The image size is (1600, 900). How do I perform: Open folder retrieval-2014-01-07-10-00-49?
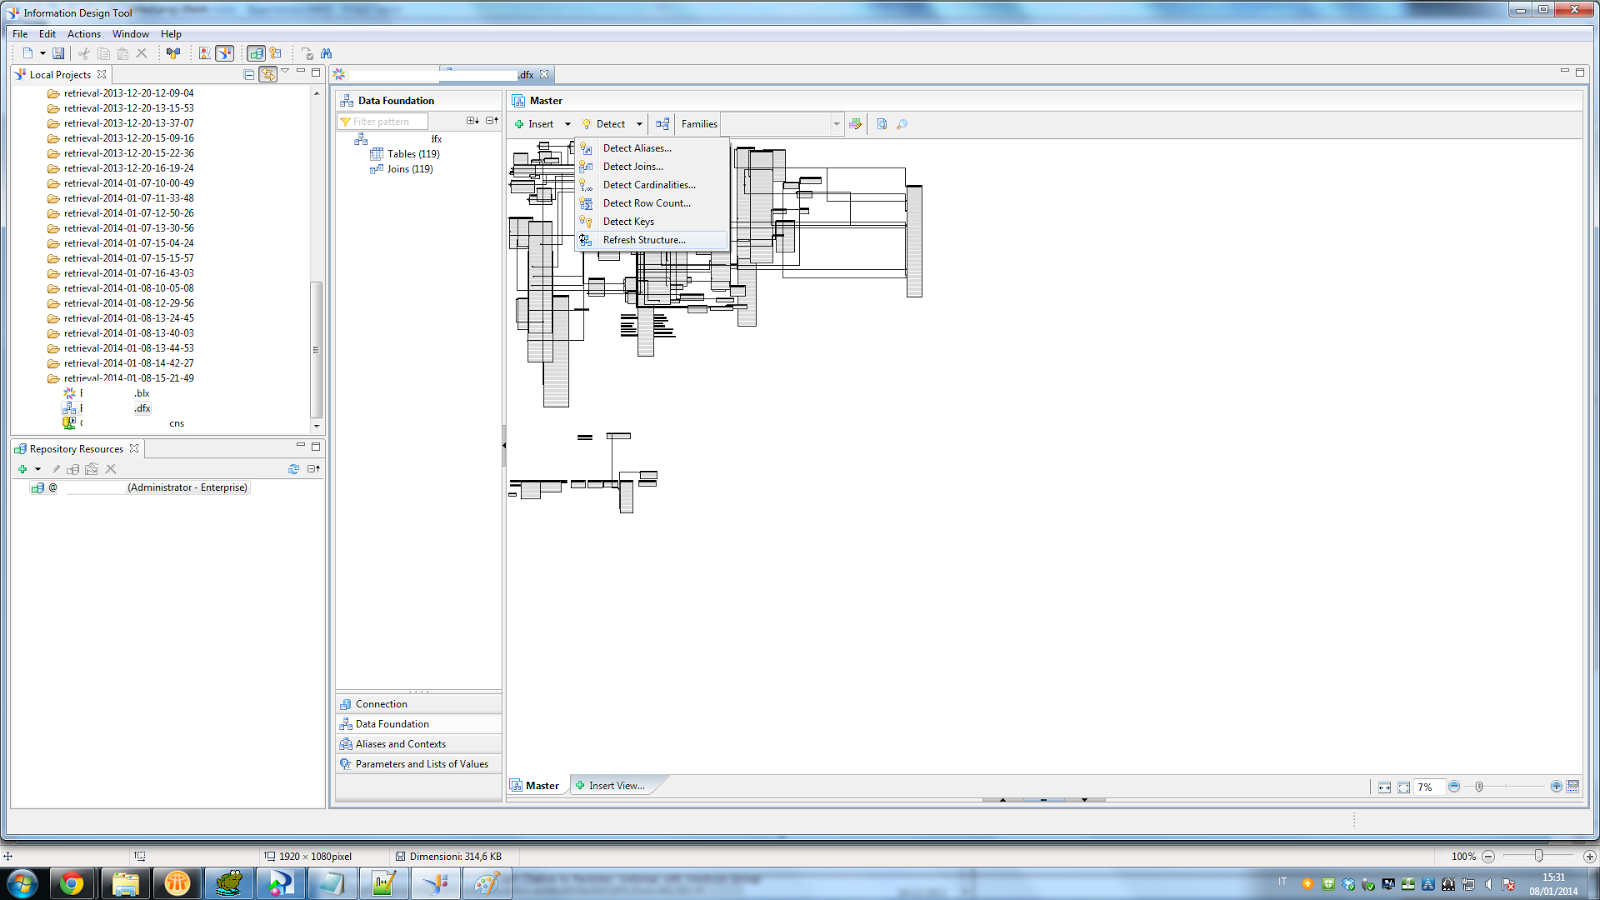121,183
